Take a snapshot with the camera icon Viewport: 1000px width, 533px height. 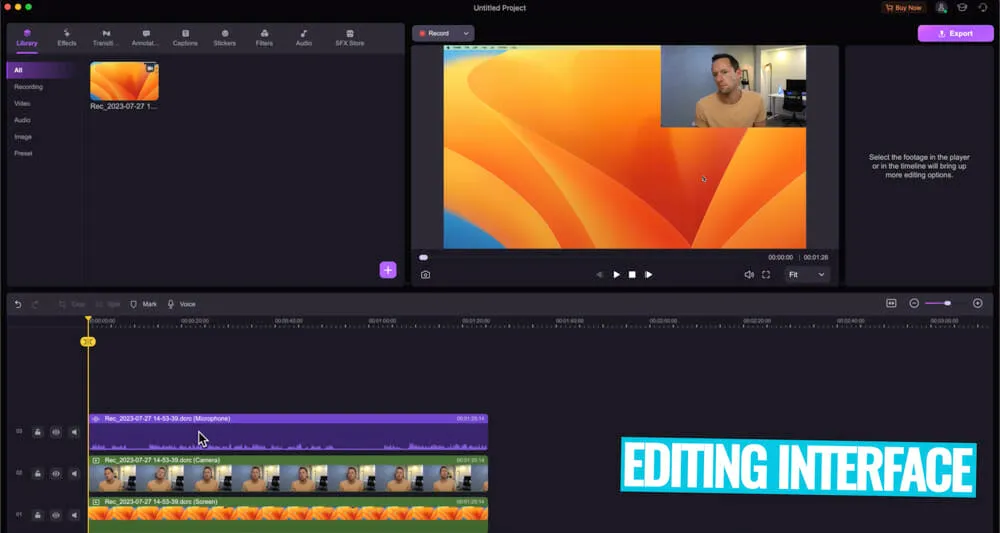425,274
